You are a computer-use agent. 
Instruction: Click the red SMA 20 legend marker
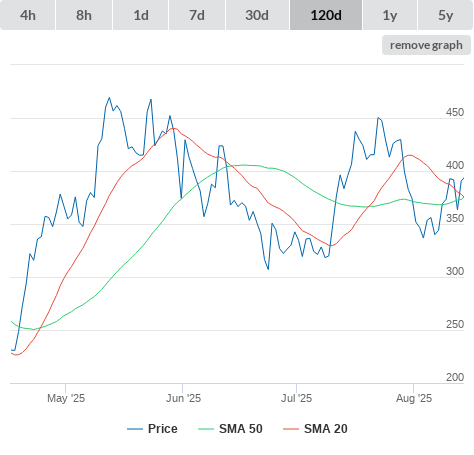291,429
